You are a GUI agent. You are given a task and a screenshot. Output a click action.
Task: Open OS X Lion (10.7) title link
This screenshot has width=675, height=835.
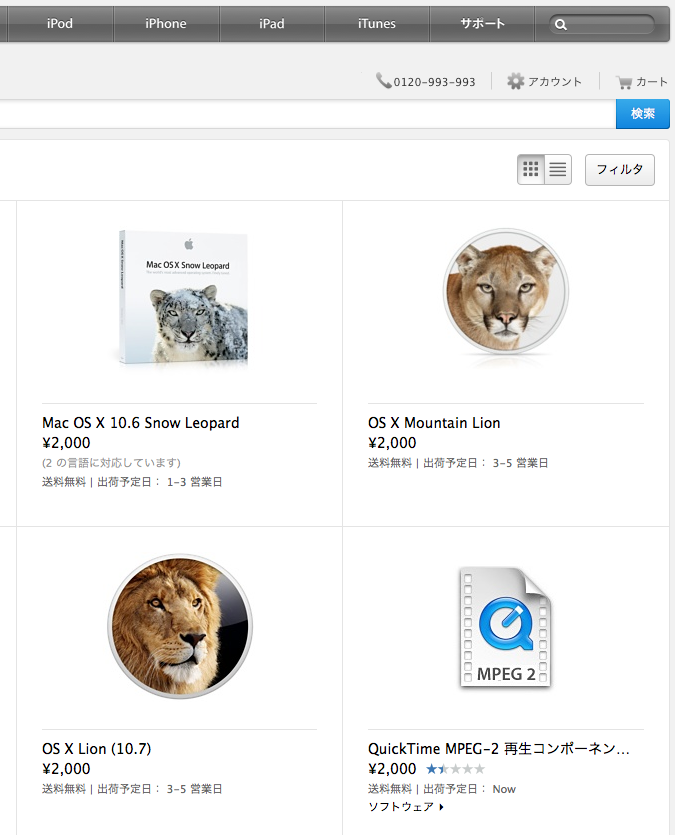[96, 749]
